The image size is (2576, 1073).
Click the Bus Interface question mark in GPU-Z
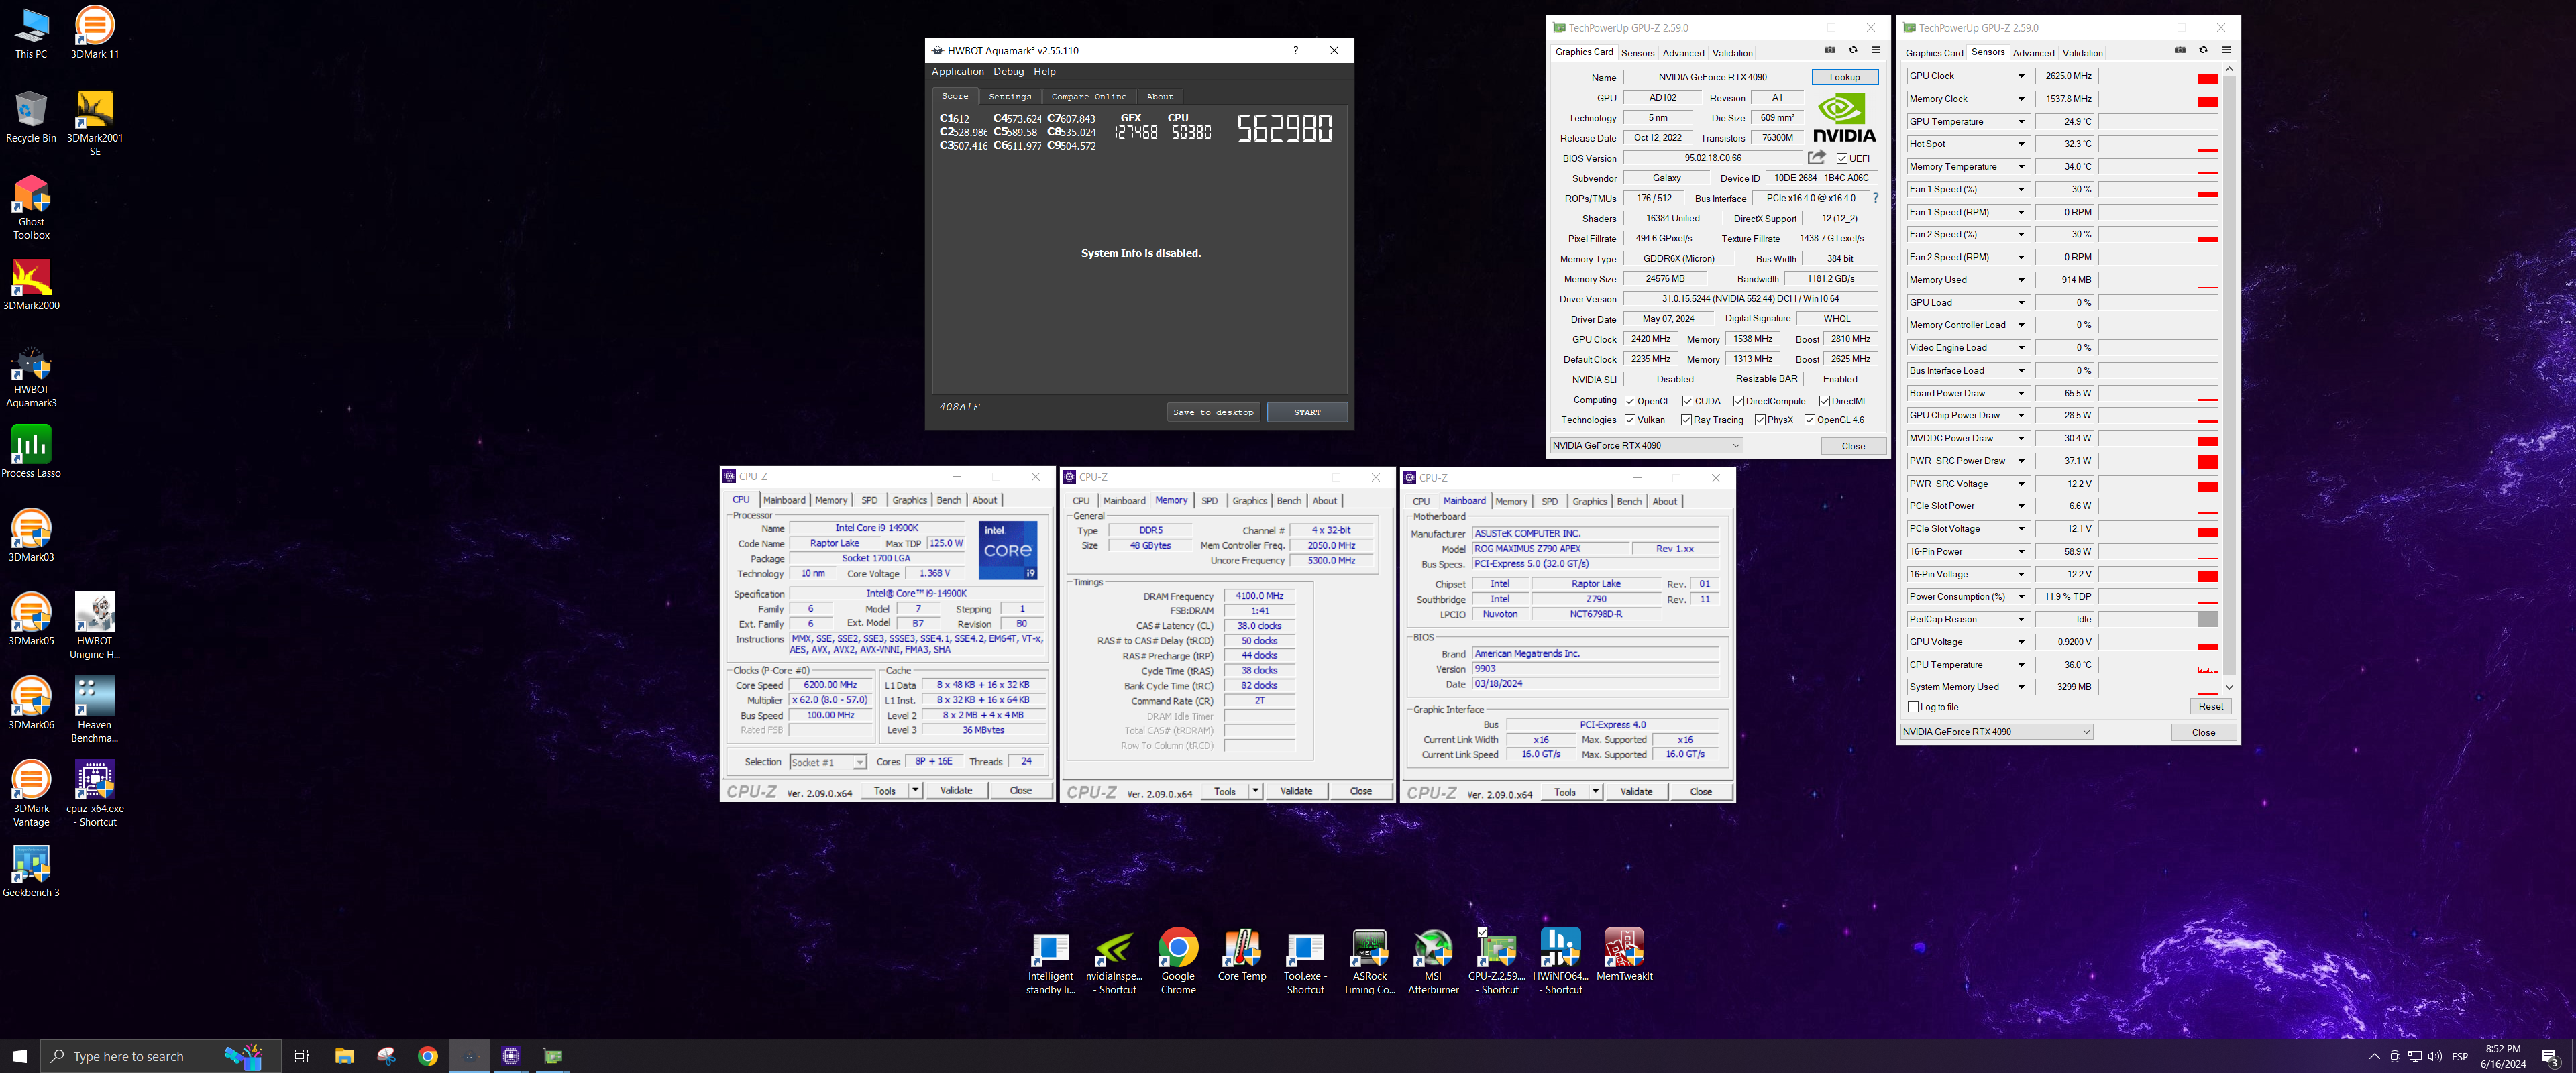(1875, 198)
